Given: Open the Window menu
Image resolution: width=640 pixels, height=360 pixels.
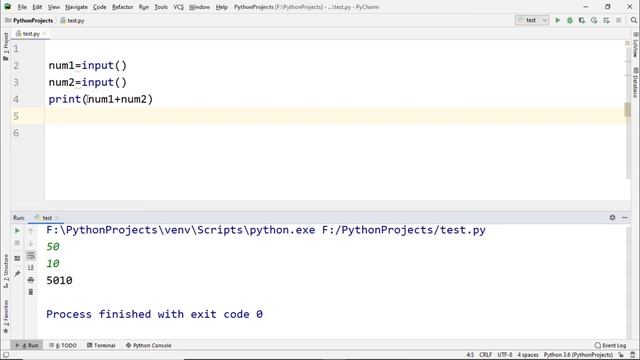Looking at the screenshot, I should point(199,7).
